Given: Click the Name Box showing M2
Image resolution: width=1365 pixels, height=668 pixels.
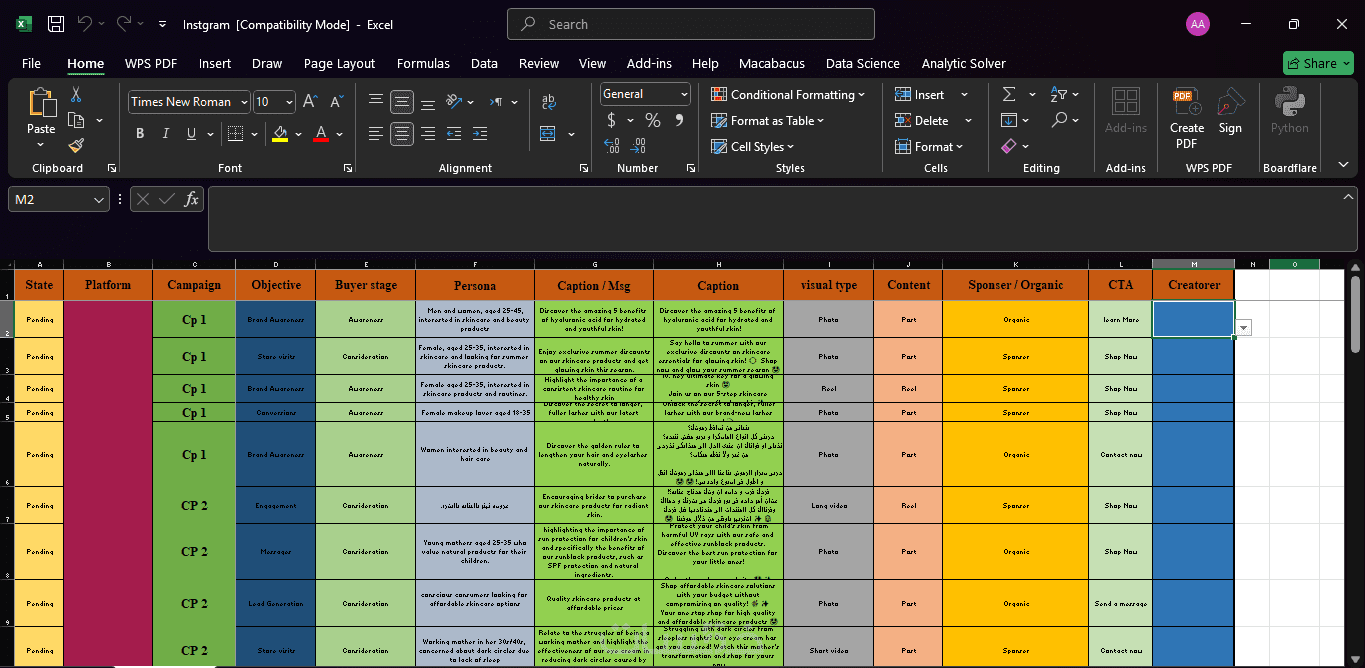Looking at the screenshot, I should (x=50, y=199).
